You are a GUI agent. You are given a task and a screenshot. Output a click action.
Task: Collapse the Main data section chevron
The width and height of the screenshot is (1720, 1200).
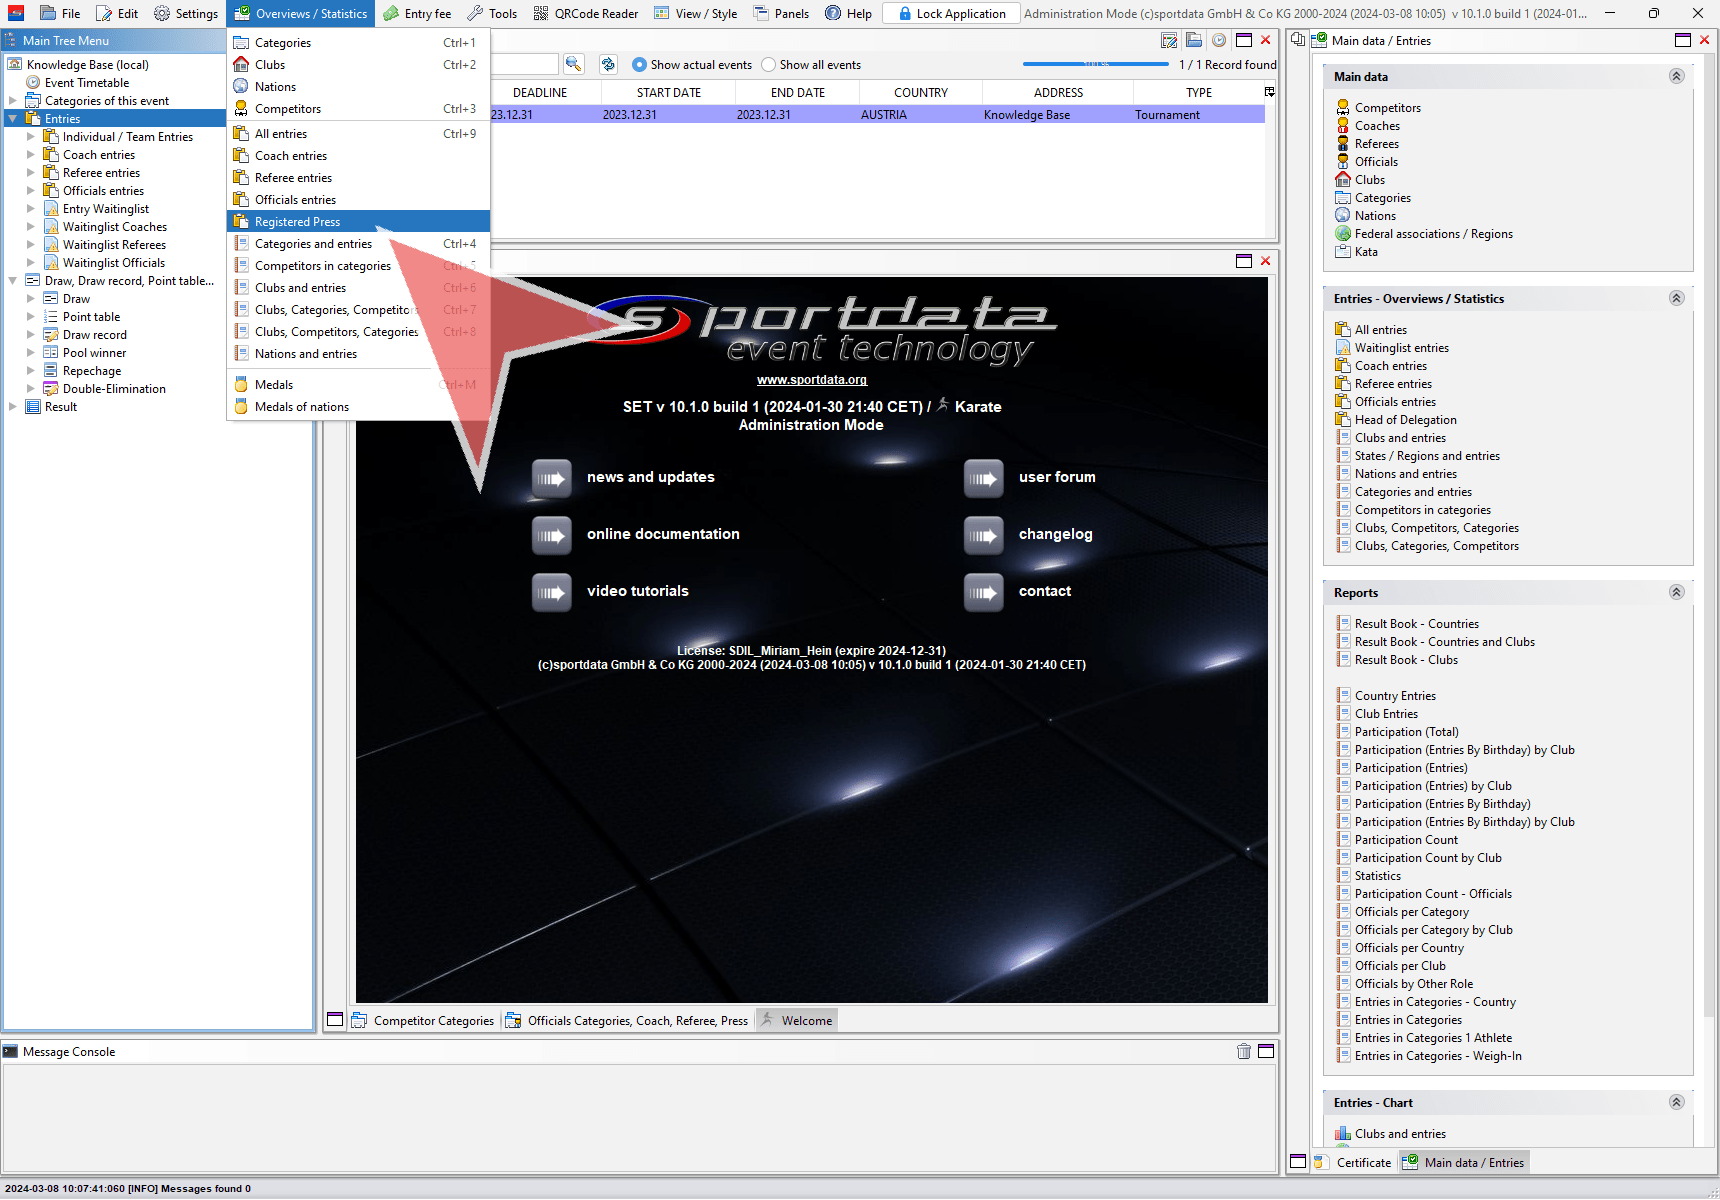(1676, 77)
